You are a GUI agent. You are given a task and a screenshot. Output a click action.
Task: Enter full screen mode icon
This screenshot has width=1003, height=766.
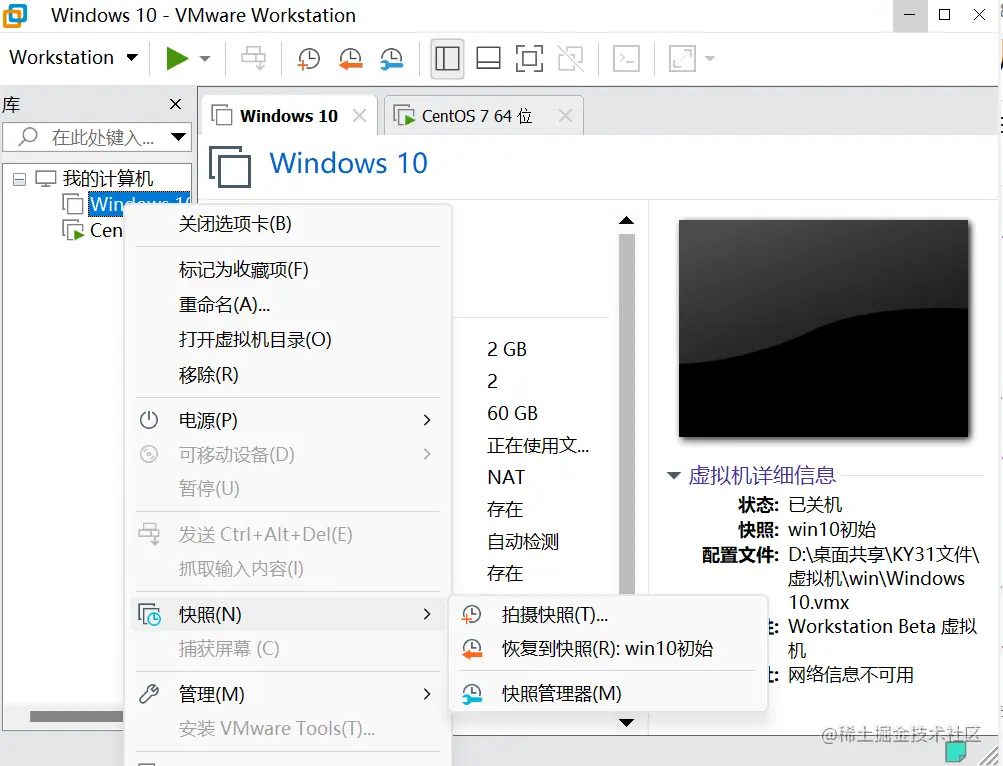pyautogui.click(x=529, y=58)
